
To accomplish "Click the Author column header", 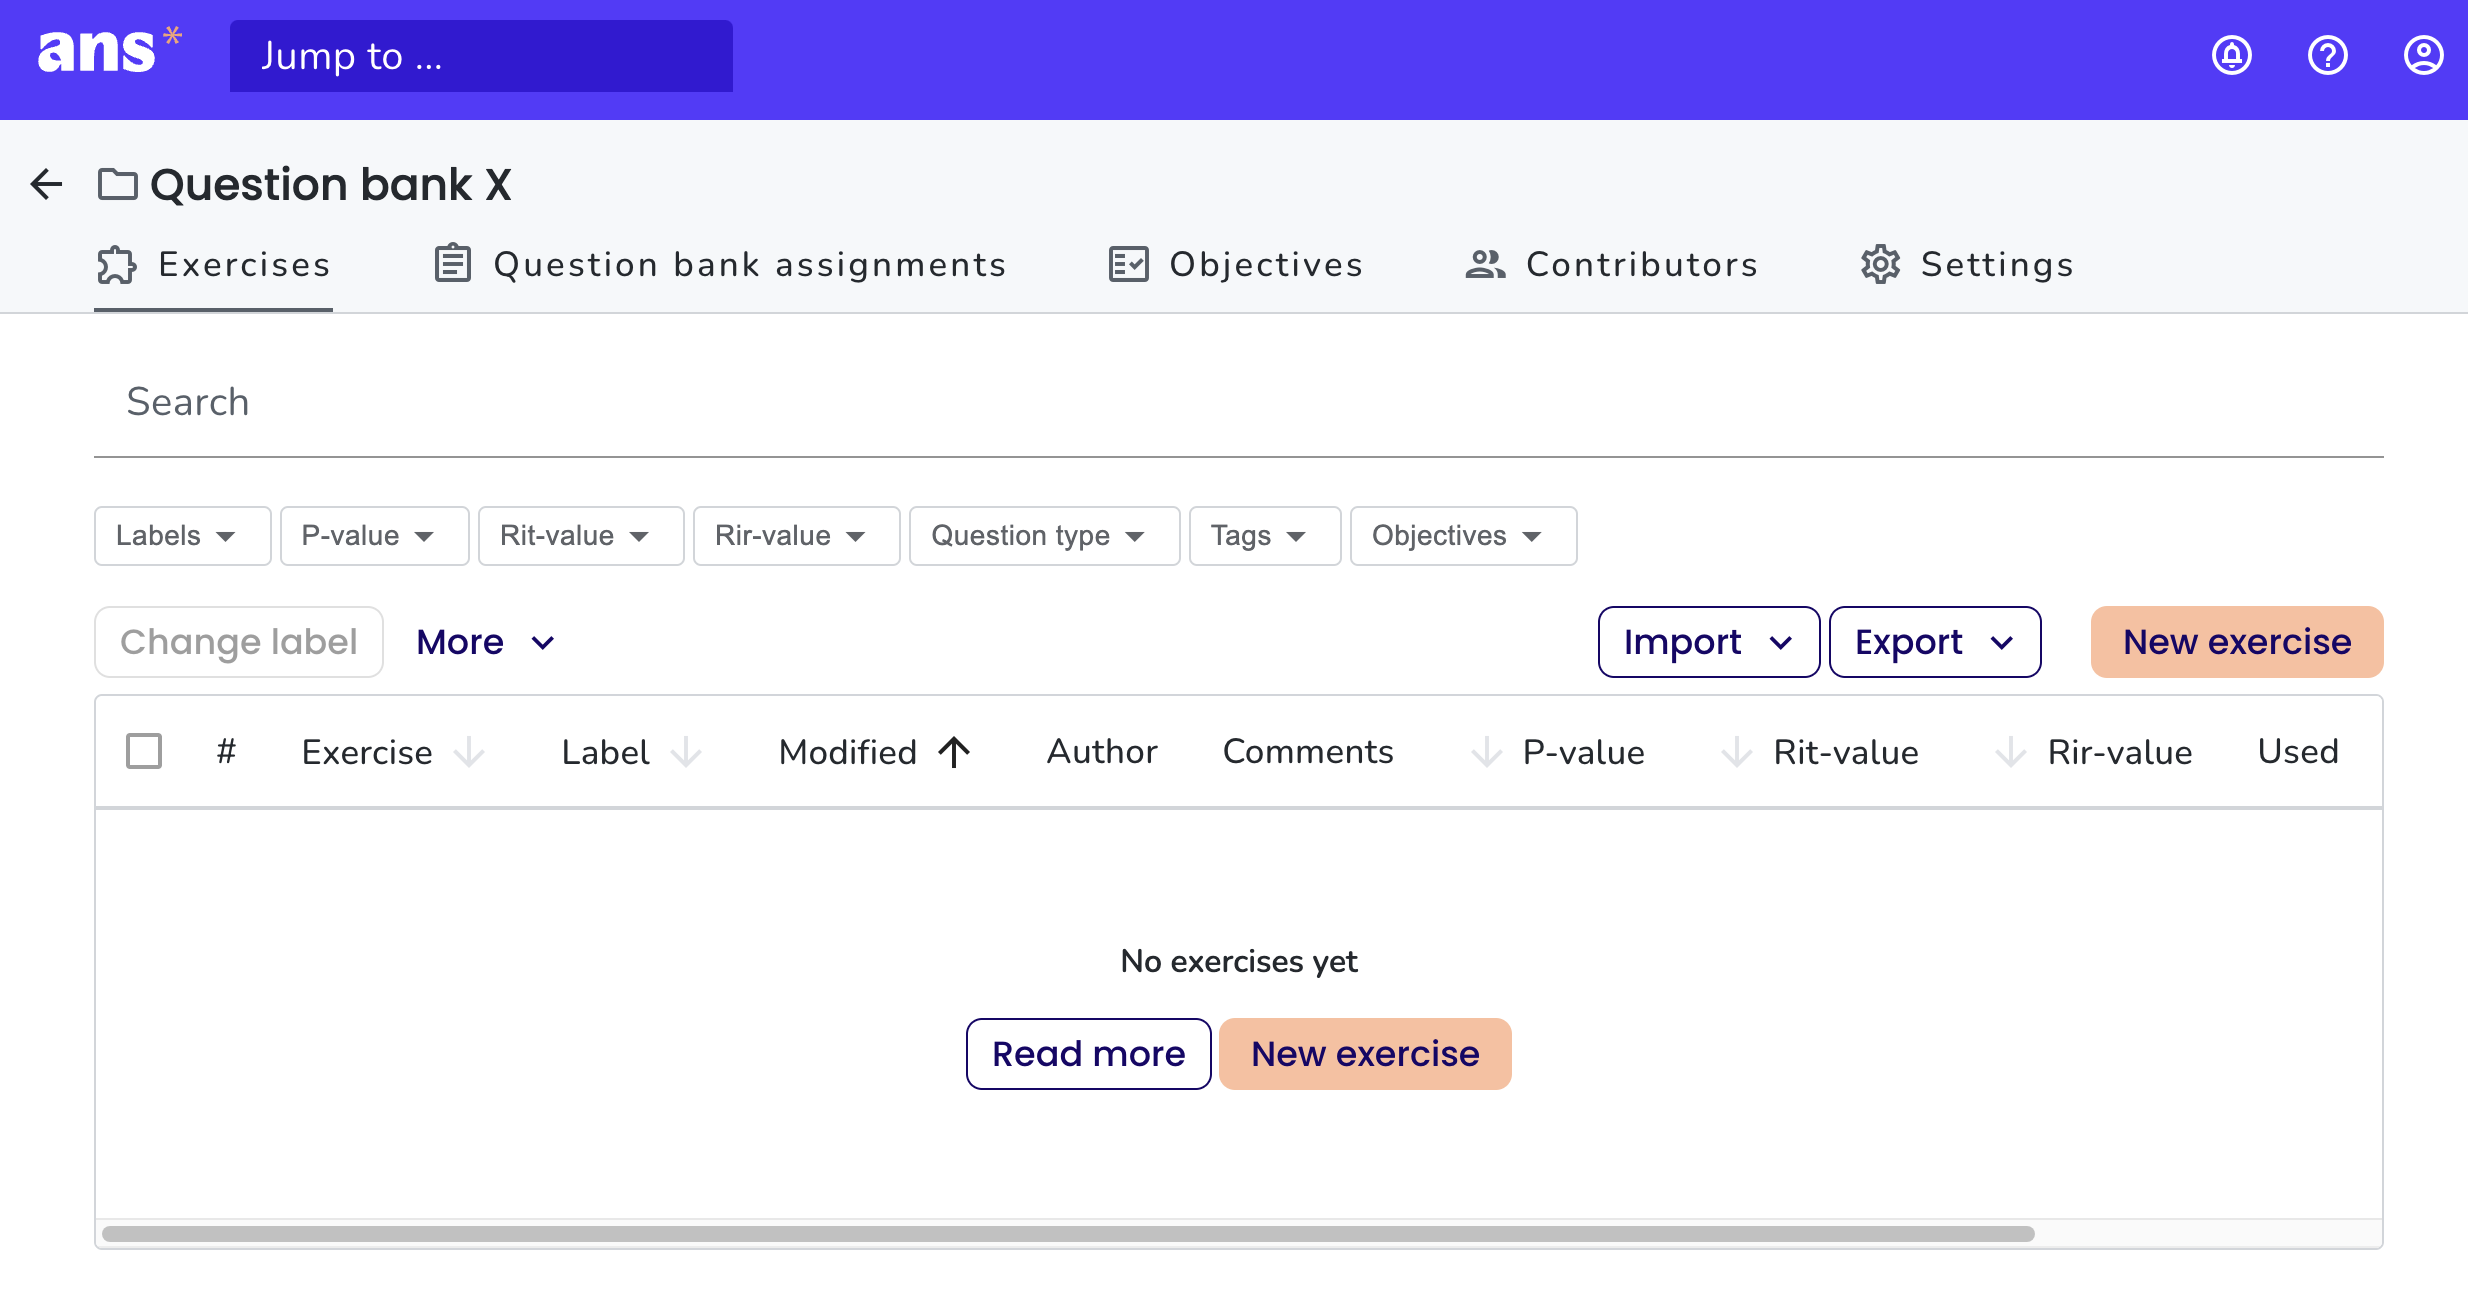I will (1102, 751).
